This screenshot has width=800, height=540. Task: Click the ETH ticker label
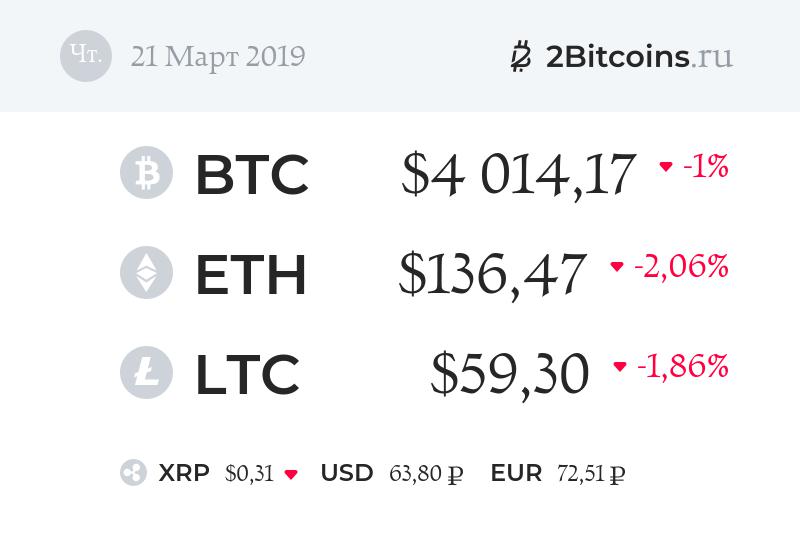click(250, 274)
